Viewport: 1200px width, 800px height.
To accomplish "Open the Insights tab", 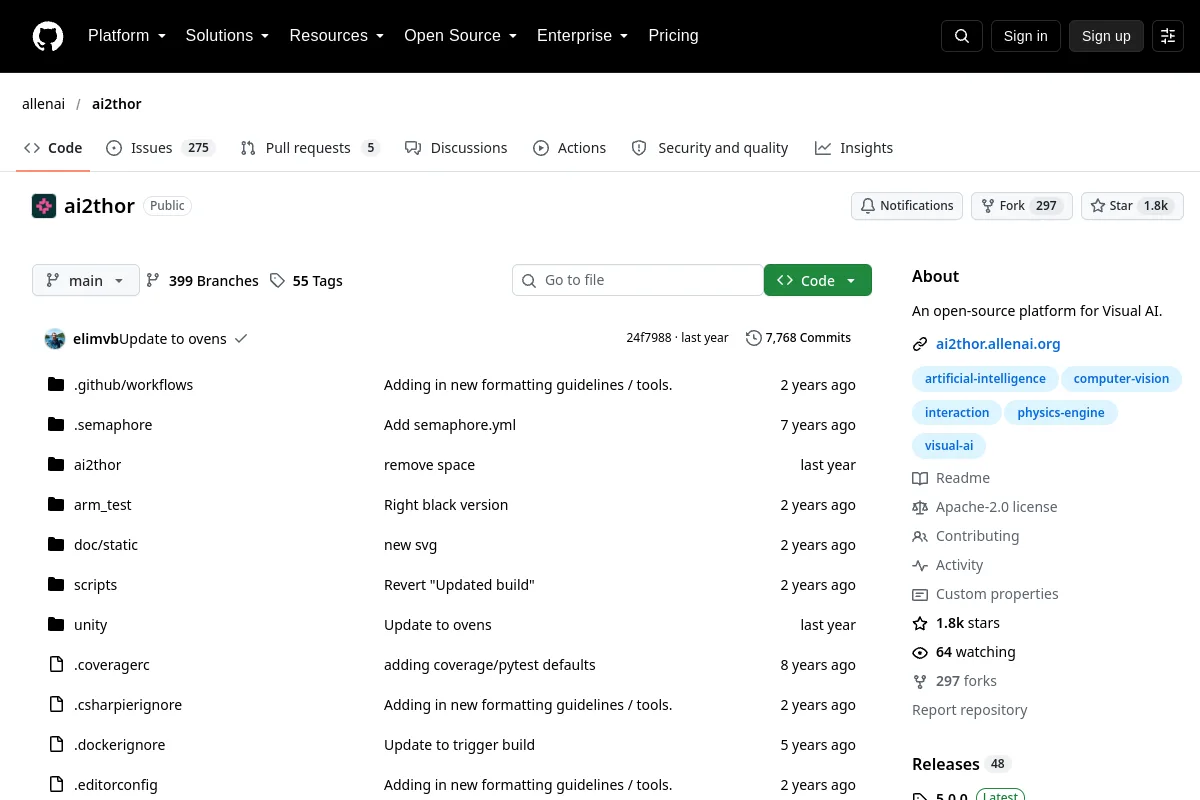I will (854, 148).
